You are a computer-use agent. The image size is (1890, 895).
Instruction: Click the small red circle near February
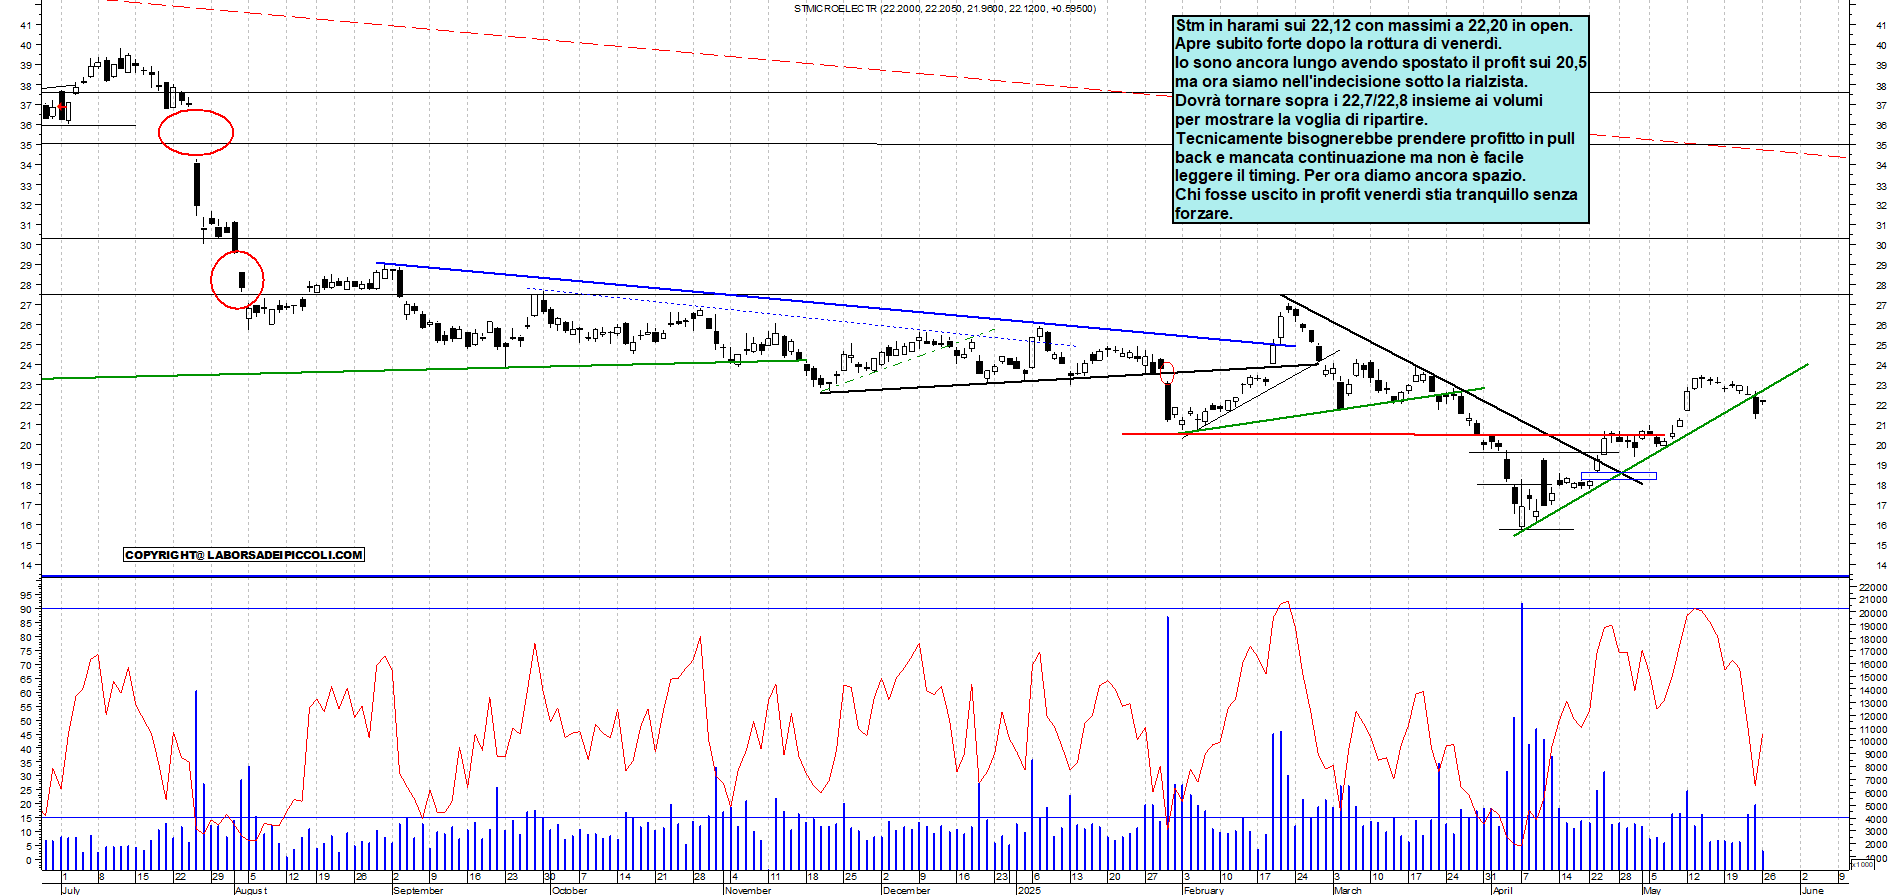(x=1166, y=373)
